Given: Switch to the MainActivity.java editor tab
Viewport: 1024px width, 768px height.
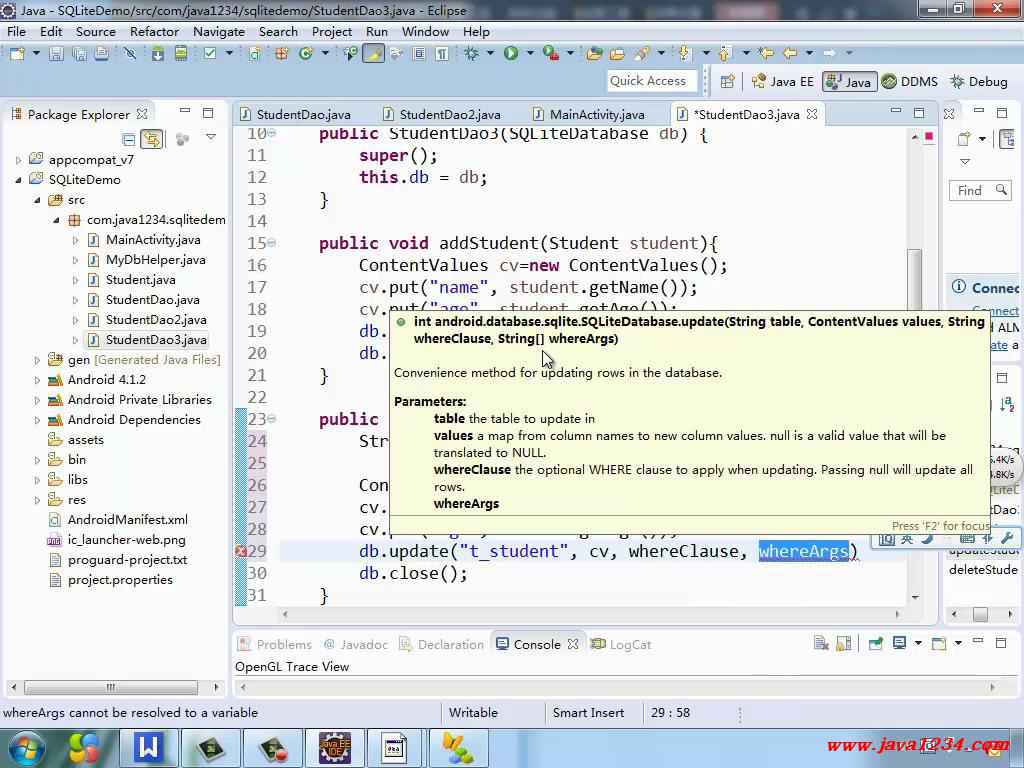Looking at the screenshot, I should pos(590,114).
